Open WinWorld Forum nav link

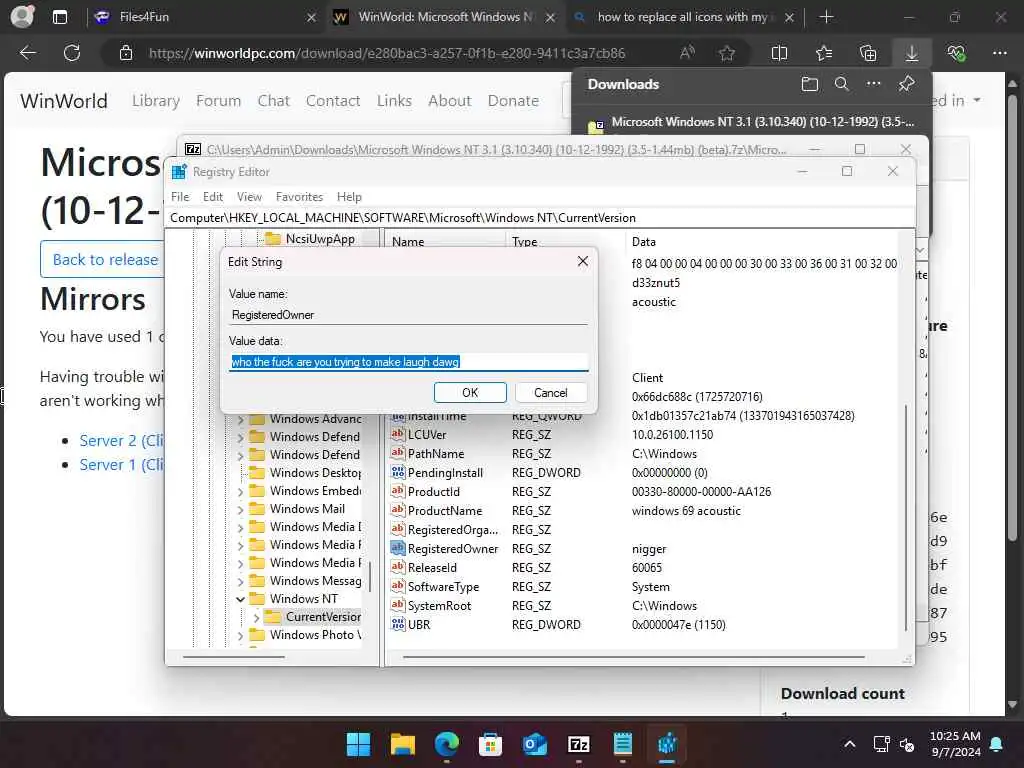tap(218, 101)
